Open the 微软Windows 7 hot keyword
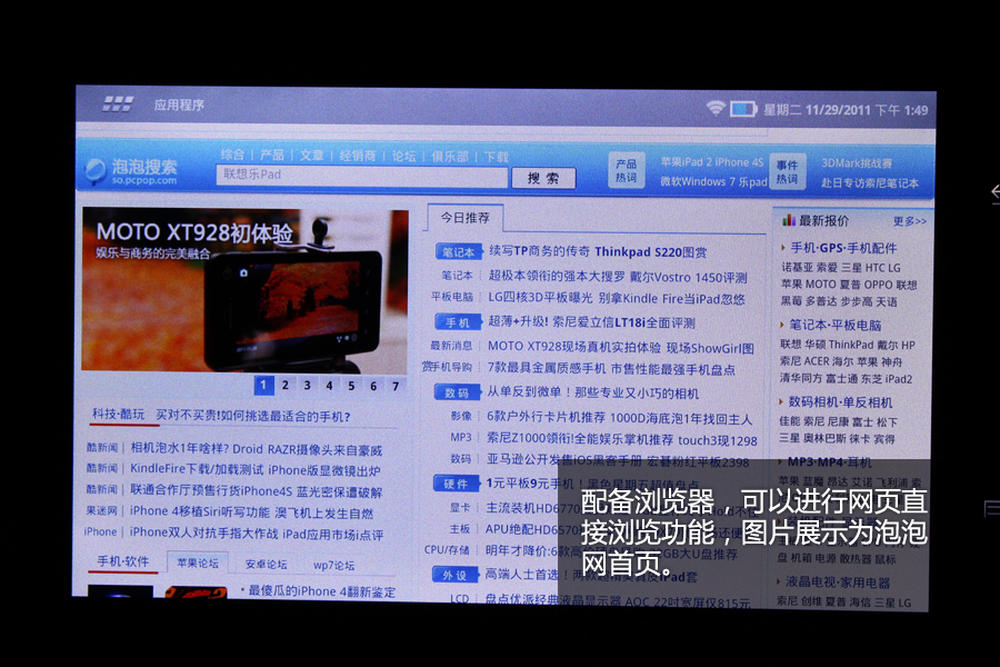1000x667 pixels. click(x=698, y=182)
